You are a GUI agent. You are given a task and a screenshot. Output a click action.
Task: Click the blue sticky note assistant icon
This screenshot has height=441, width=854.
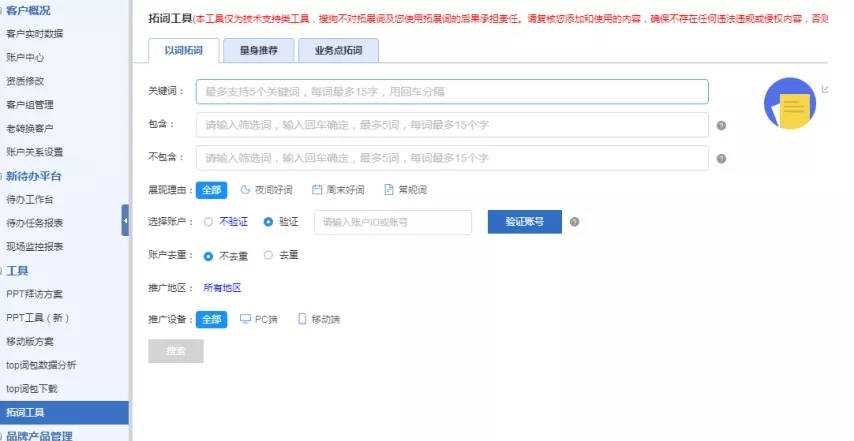tap(790, 104)
